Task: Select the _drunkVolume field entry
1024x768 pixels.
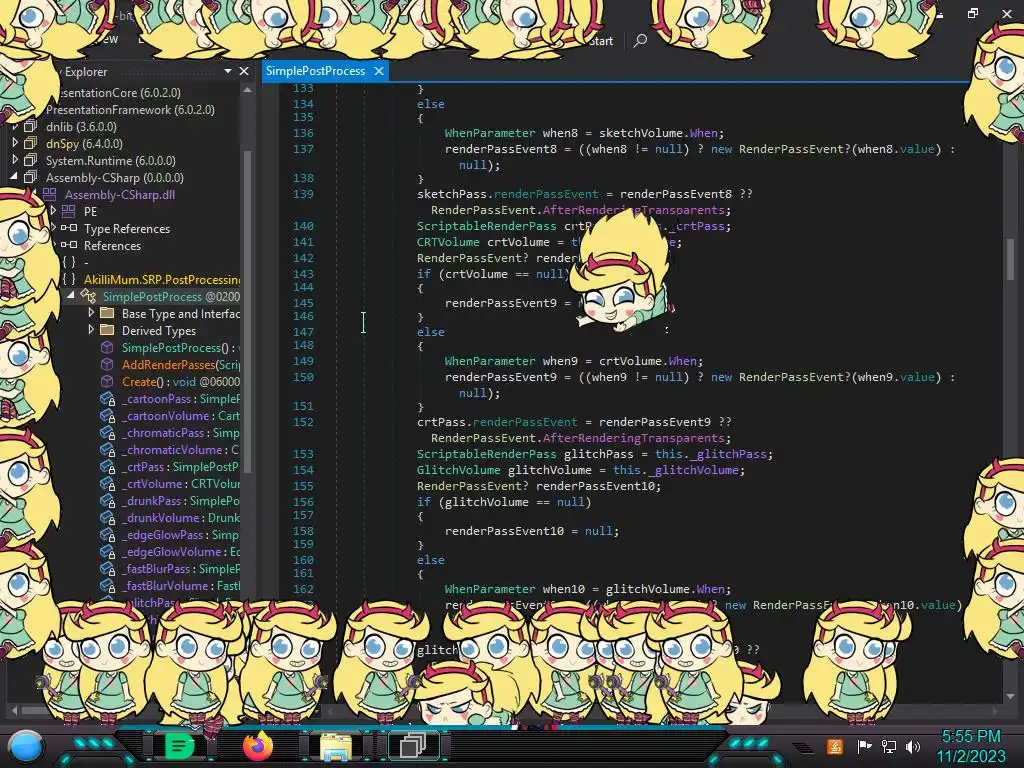Action: click(x=181, y=517)
